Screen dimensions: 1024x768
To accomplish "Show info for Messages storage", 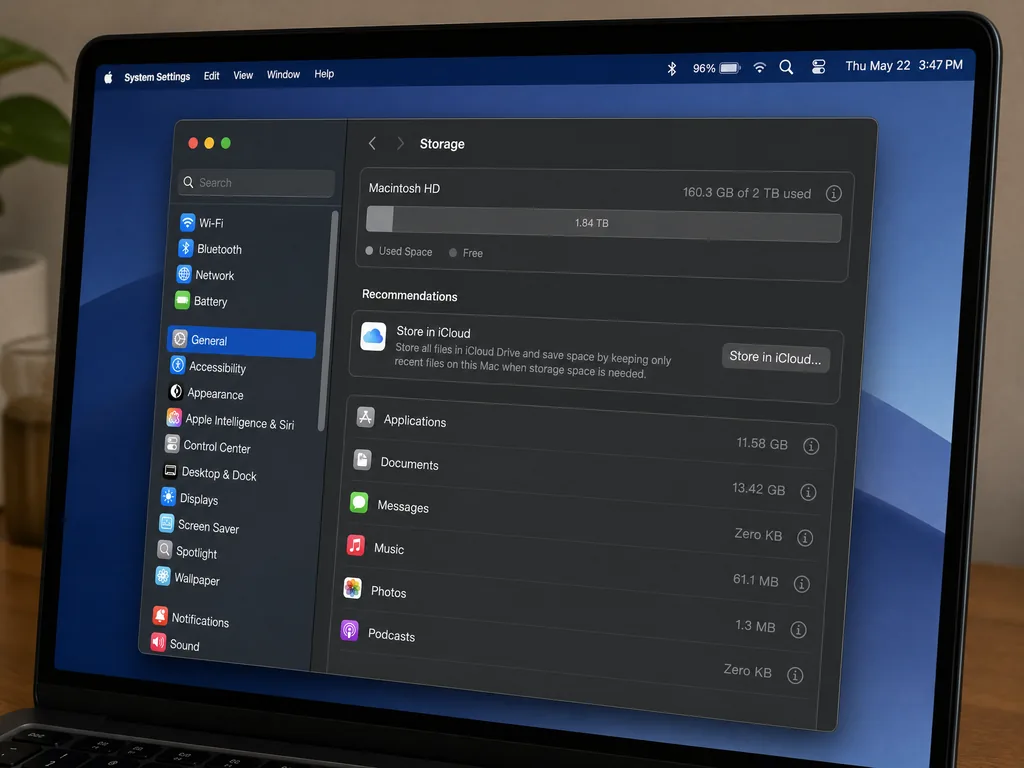I will click(x=805, y=537).
